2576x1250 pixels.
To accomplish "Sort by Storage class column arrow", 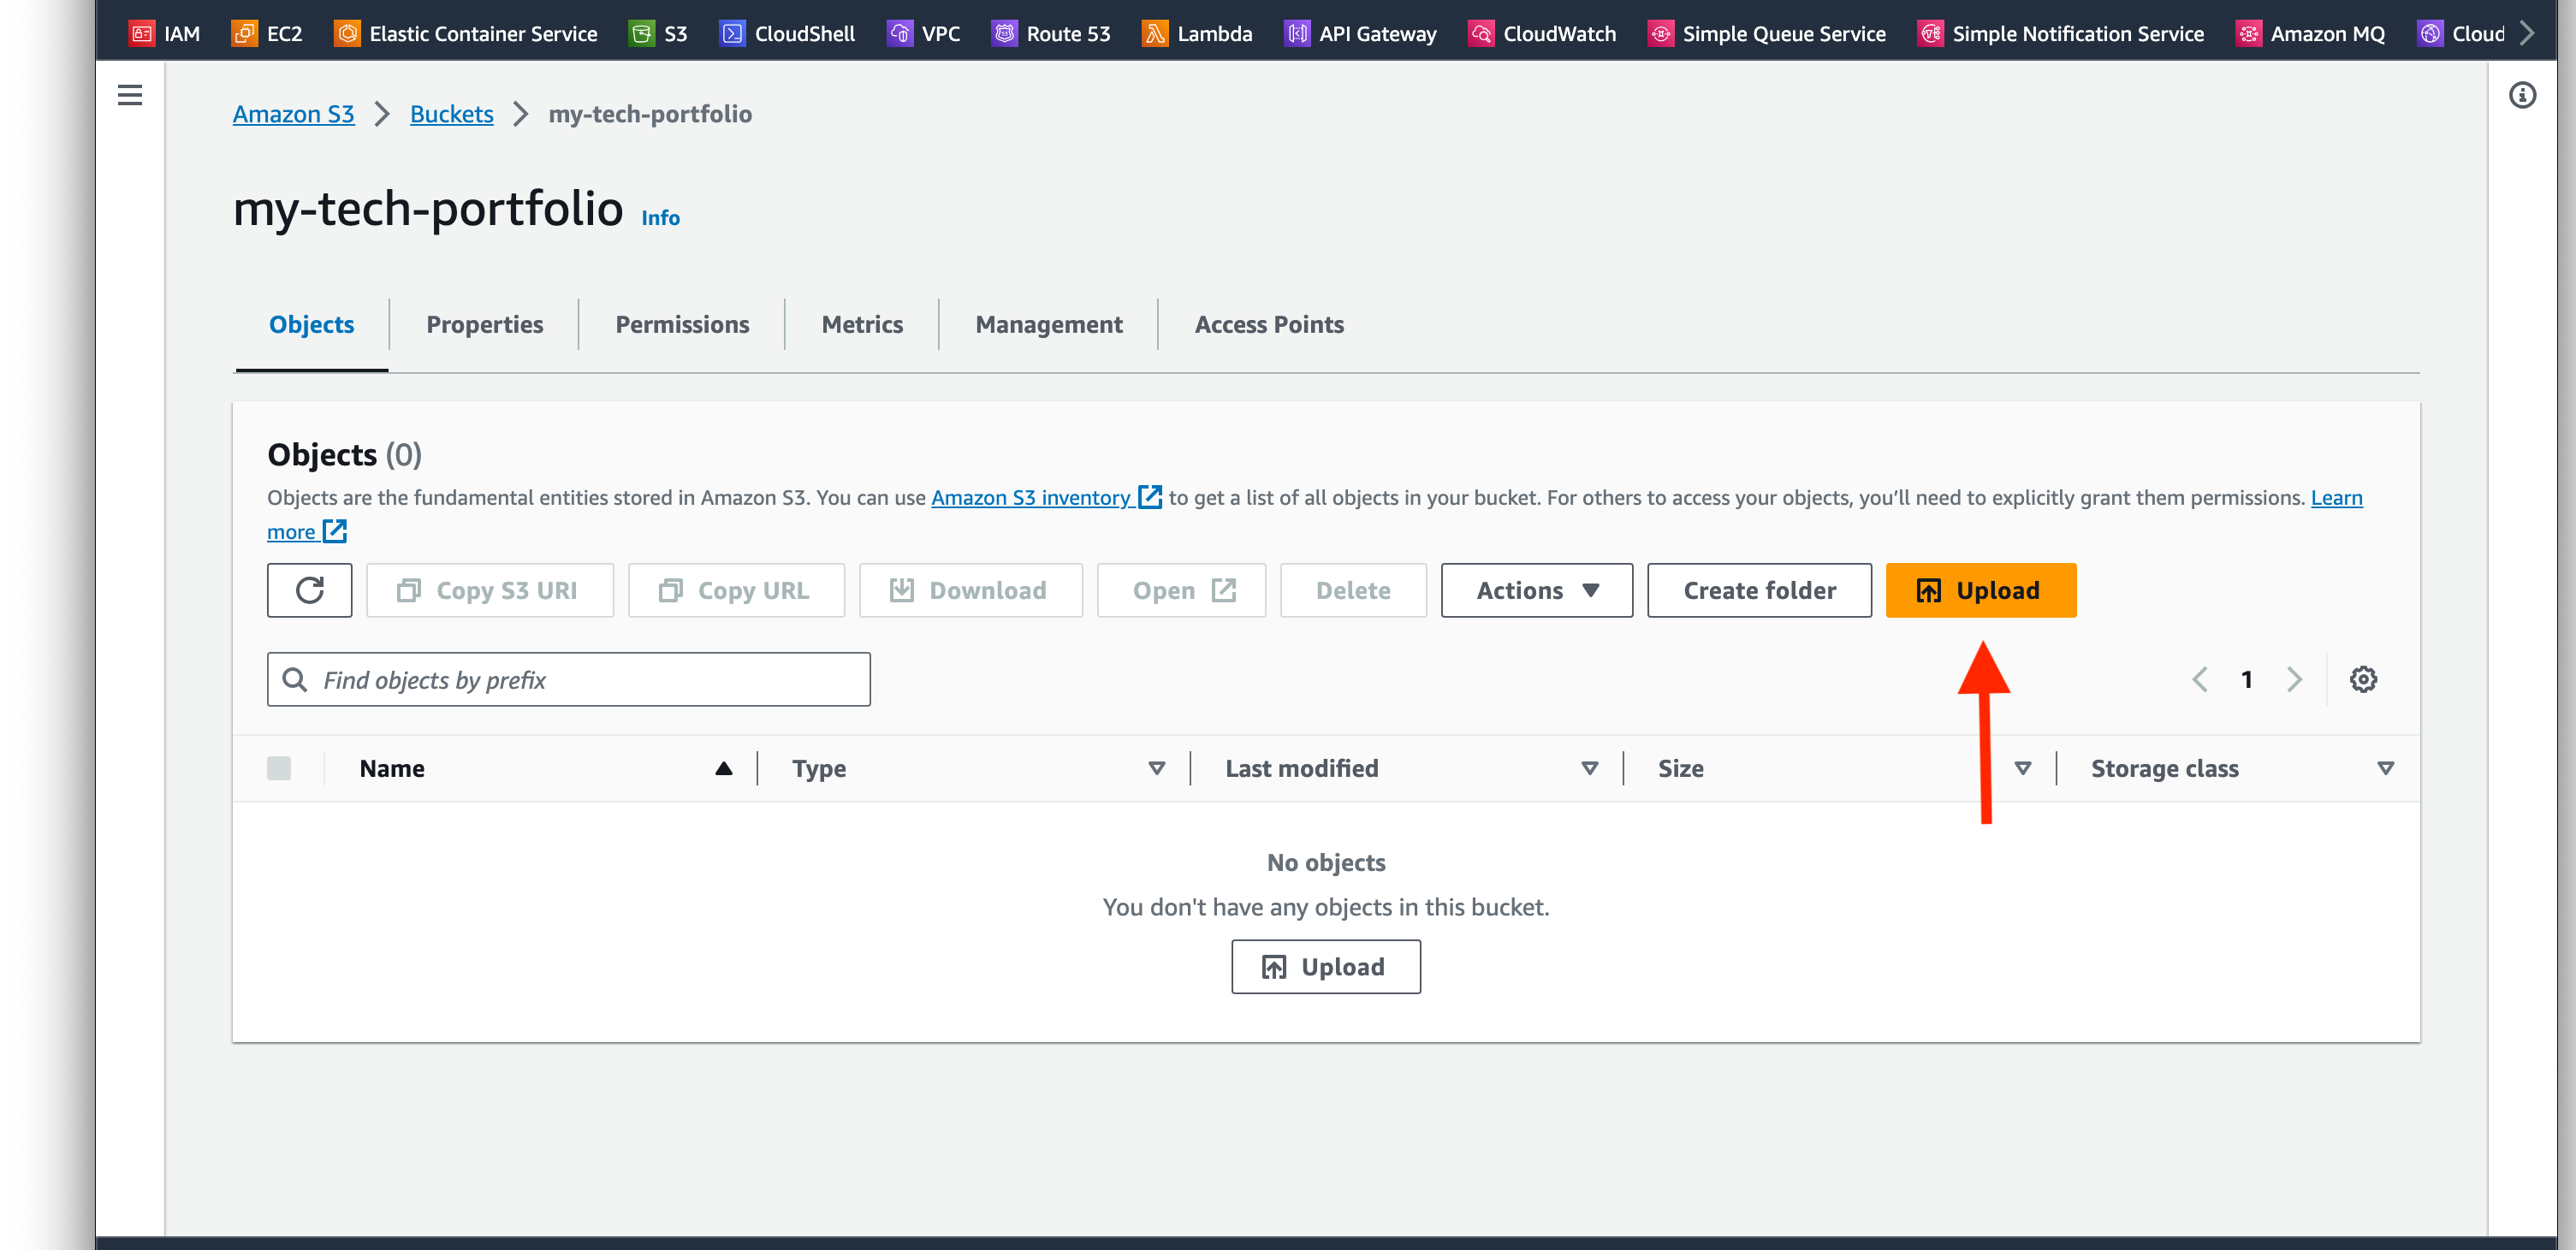I will pyautogui.click(x=2386, y=768).
